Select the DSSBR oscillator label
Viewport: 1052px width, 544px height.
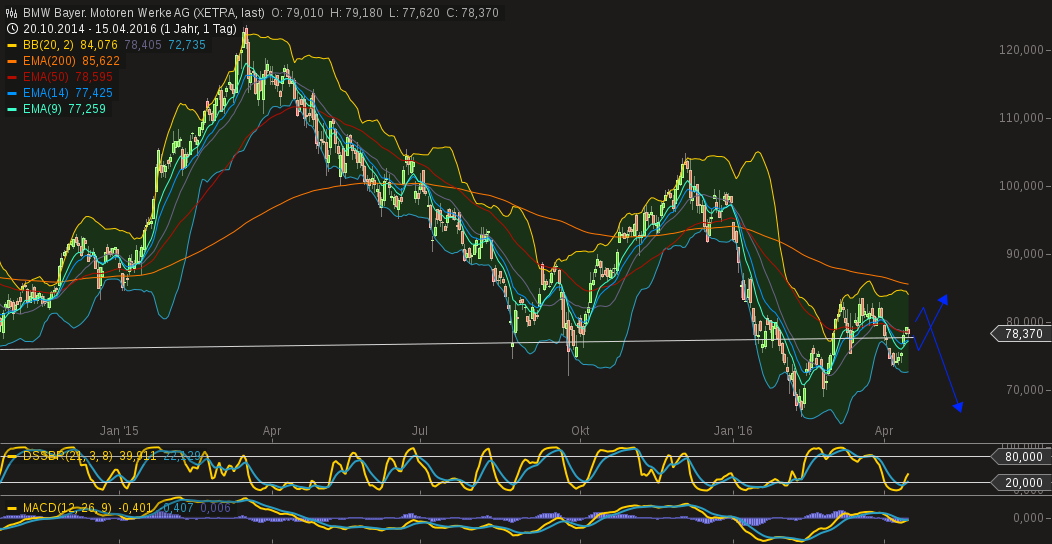pos(69,456)
